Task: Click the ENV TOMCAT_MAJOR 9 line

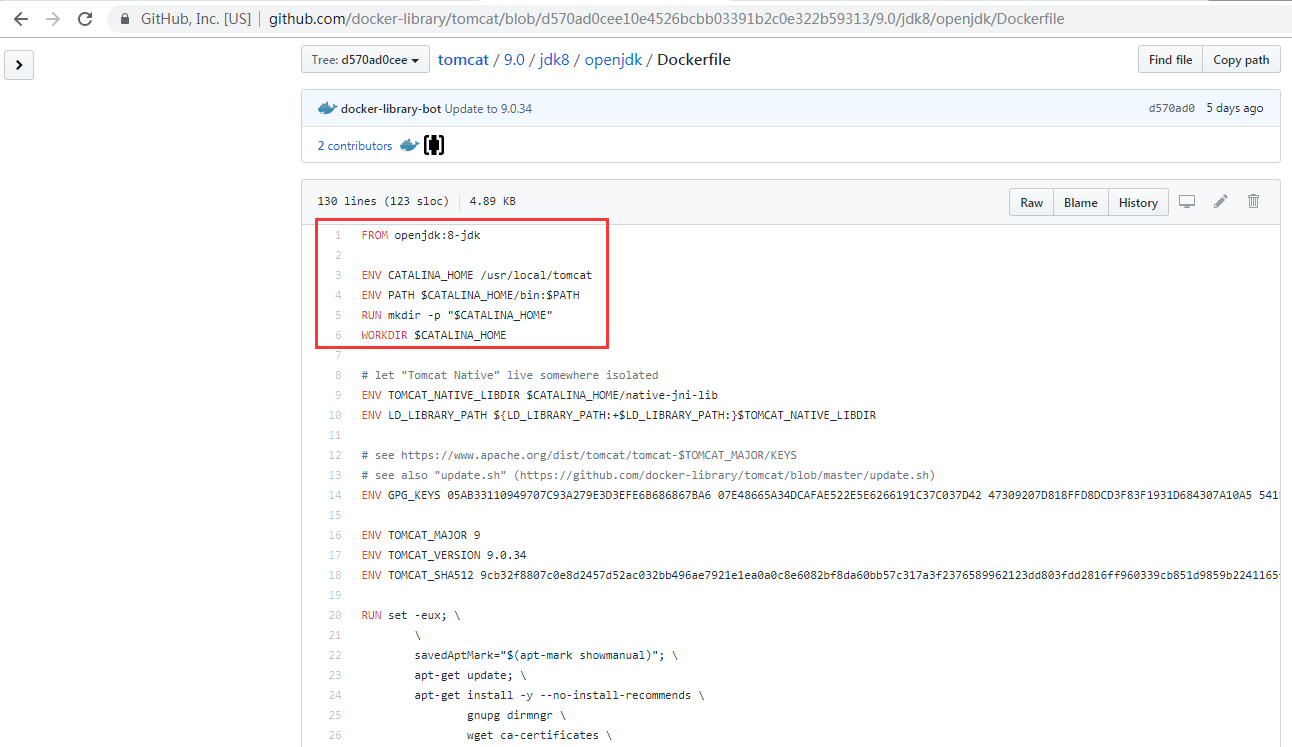Action: point(421,535)
